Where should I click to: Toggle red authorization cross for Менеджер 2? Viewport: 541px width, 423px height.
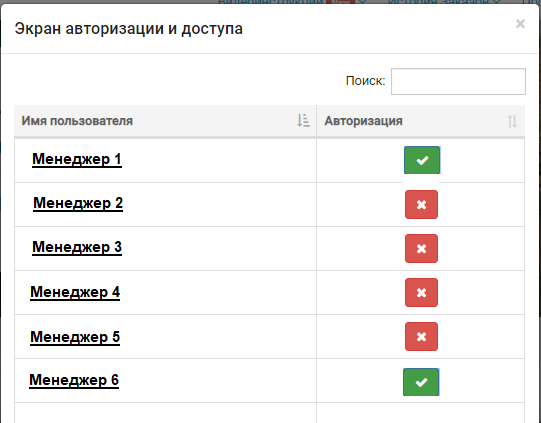click(x=421, y=205)
